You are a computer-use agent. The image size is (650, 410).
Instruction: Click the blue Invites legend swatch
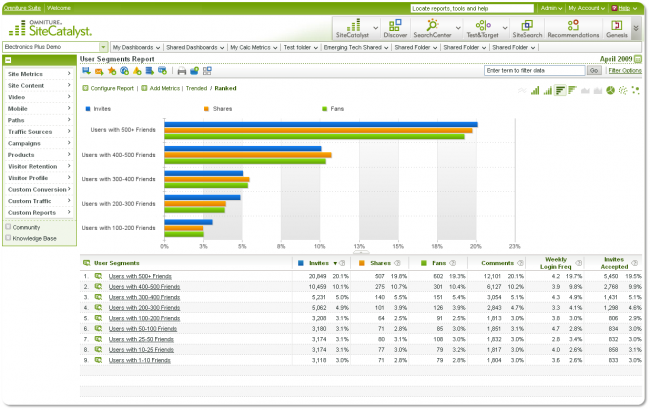click(x=88, y=109)
